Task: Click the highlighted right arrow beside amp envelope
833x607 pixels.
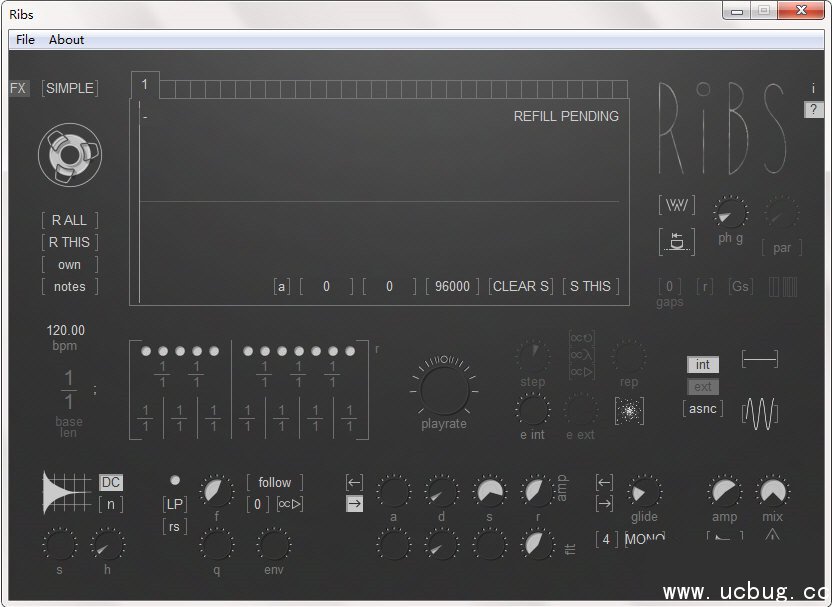Action: [x=354, y=504]
